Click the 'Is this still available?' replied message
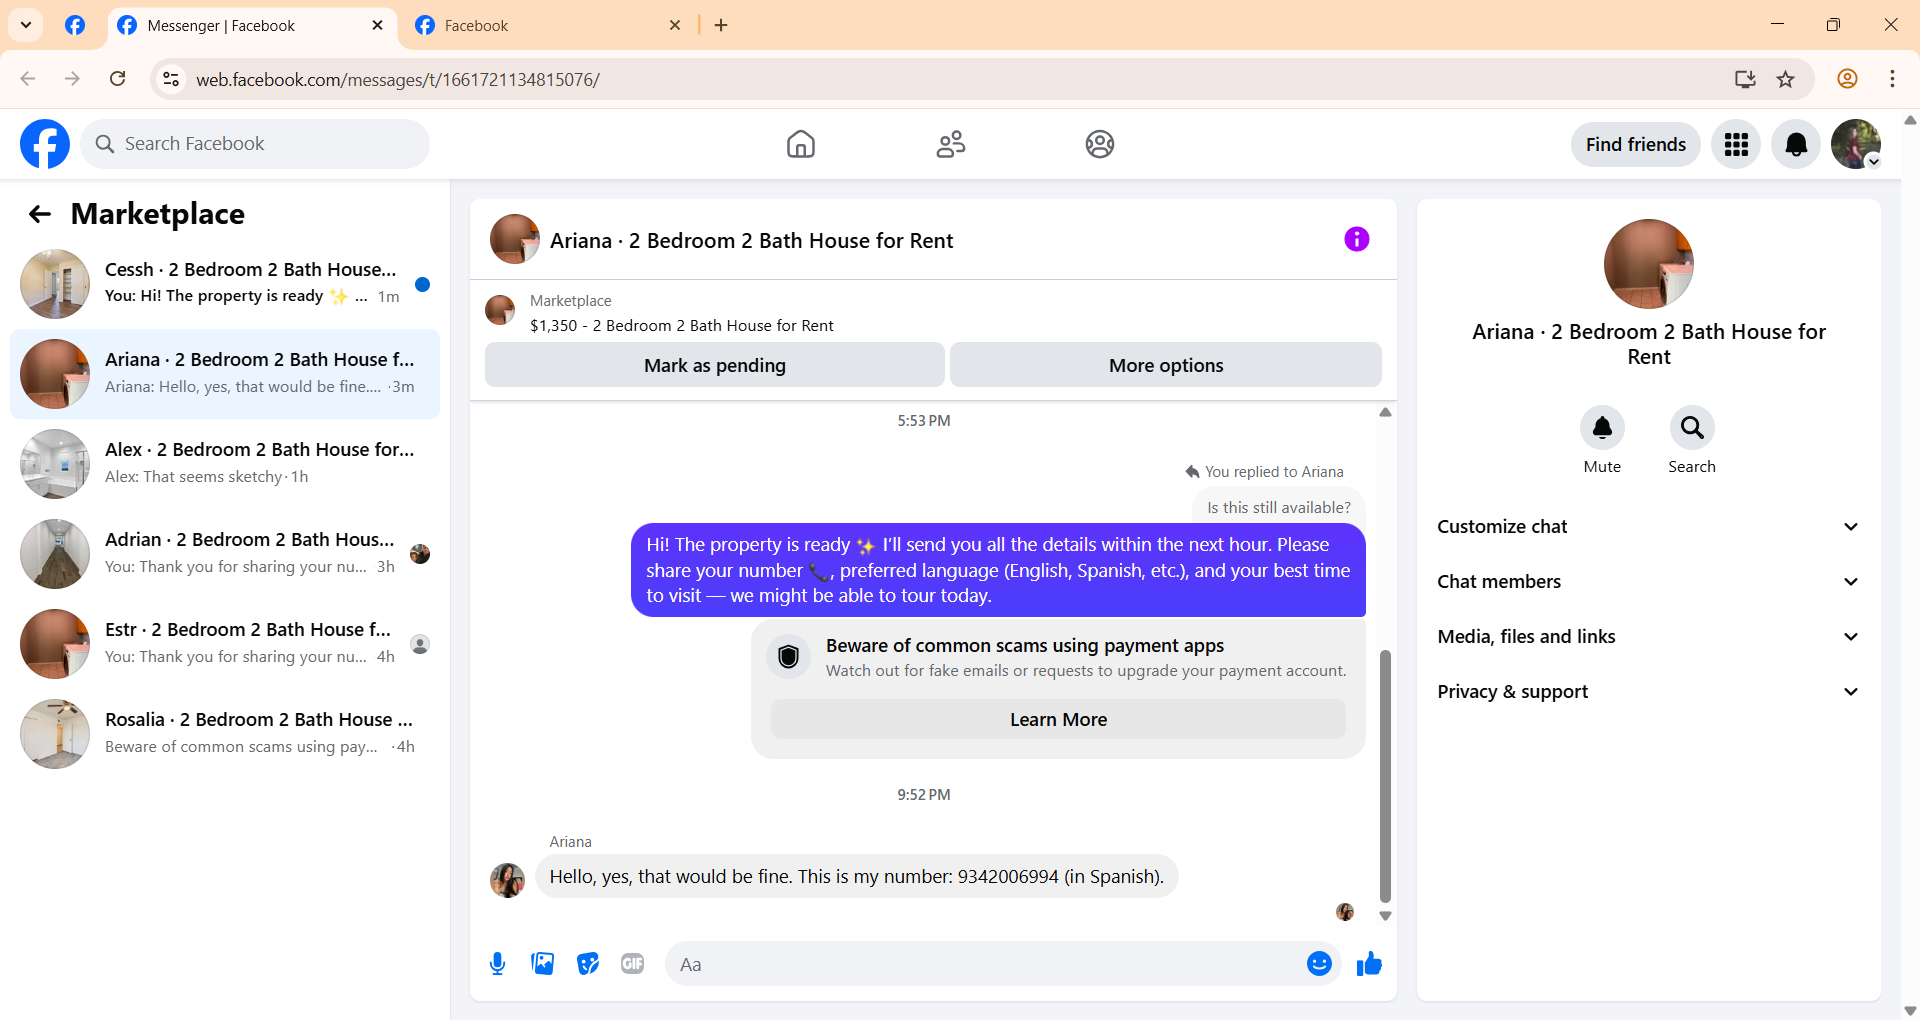1920x1020 pixels. pos(1278,507)
